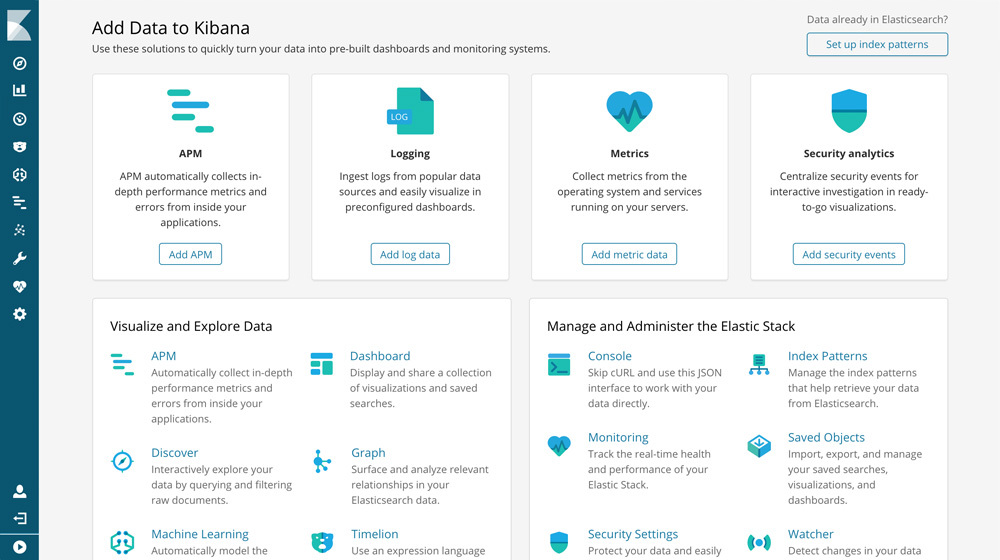This screenshot has height=560, width=1000.
Task: Open the user profile icon in sidebar
Action: coord(19,492)
